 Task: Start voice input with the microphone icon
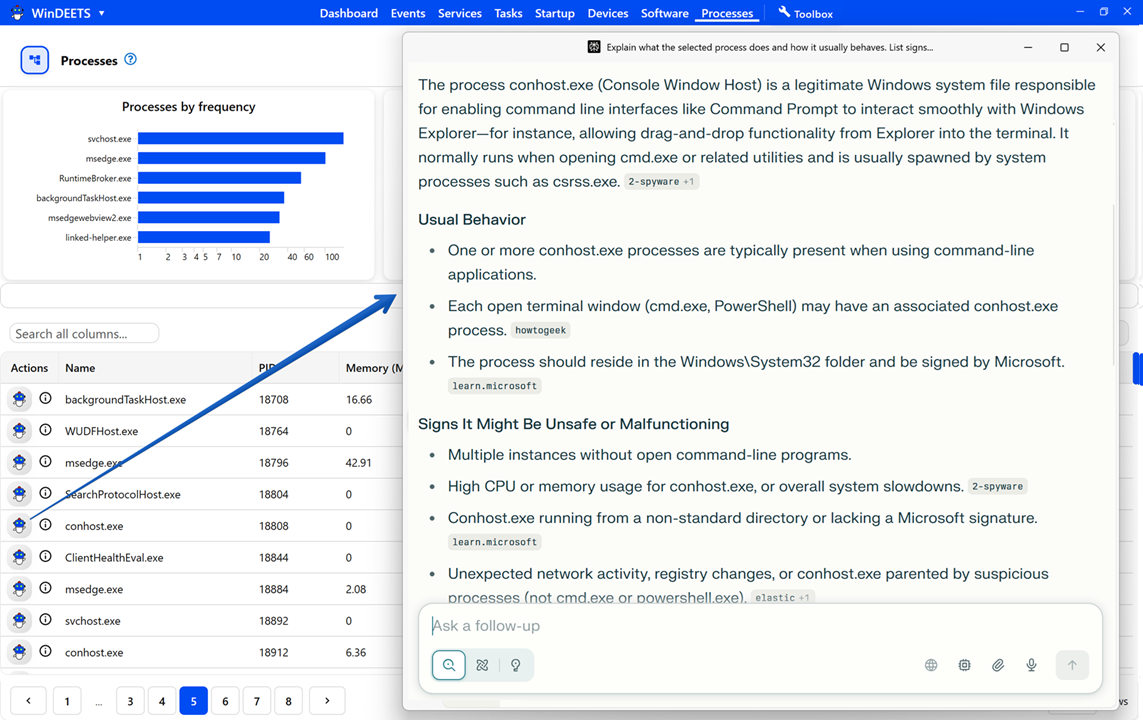click(x=1031, y=665)
